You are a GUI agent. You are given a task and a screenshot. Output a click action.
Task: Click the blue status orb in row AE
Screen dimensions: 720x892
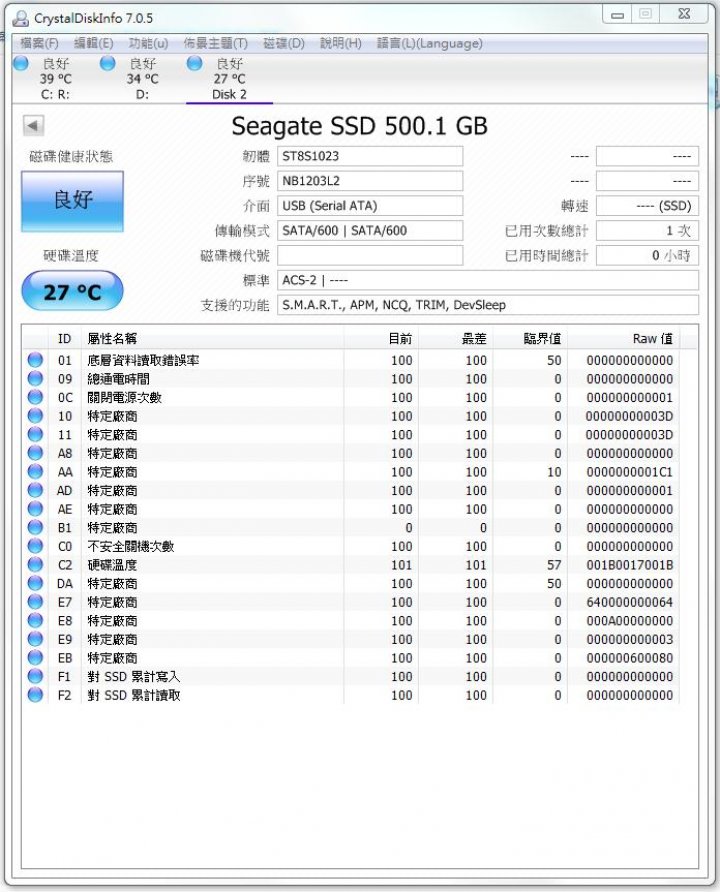[35, 509]
